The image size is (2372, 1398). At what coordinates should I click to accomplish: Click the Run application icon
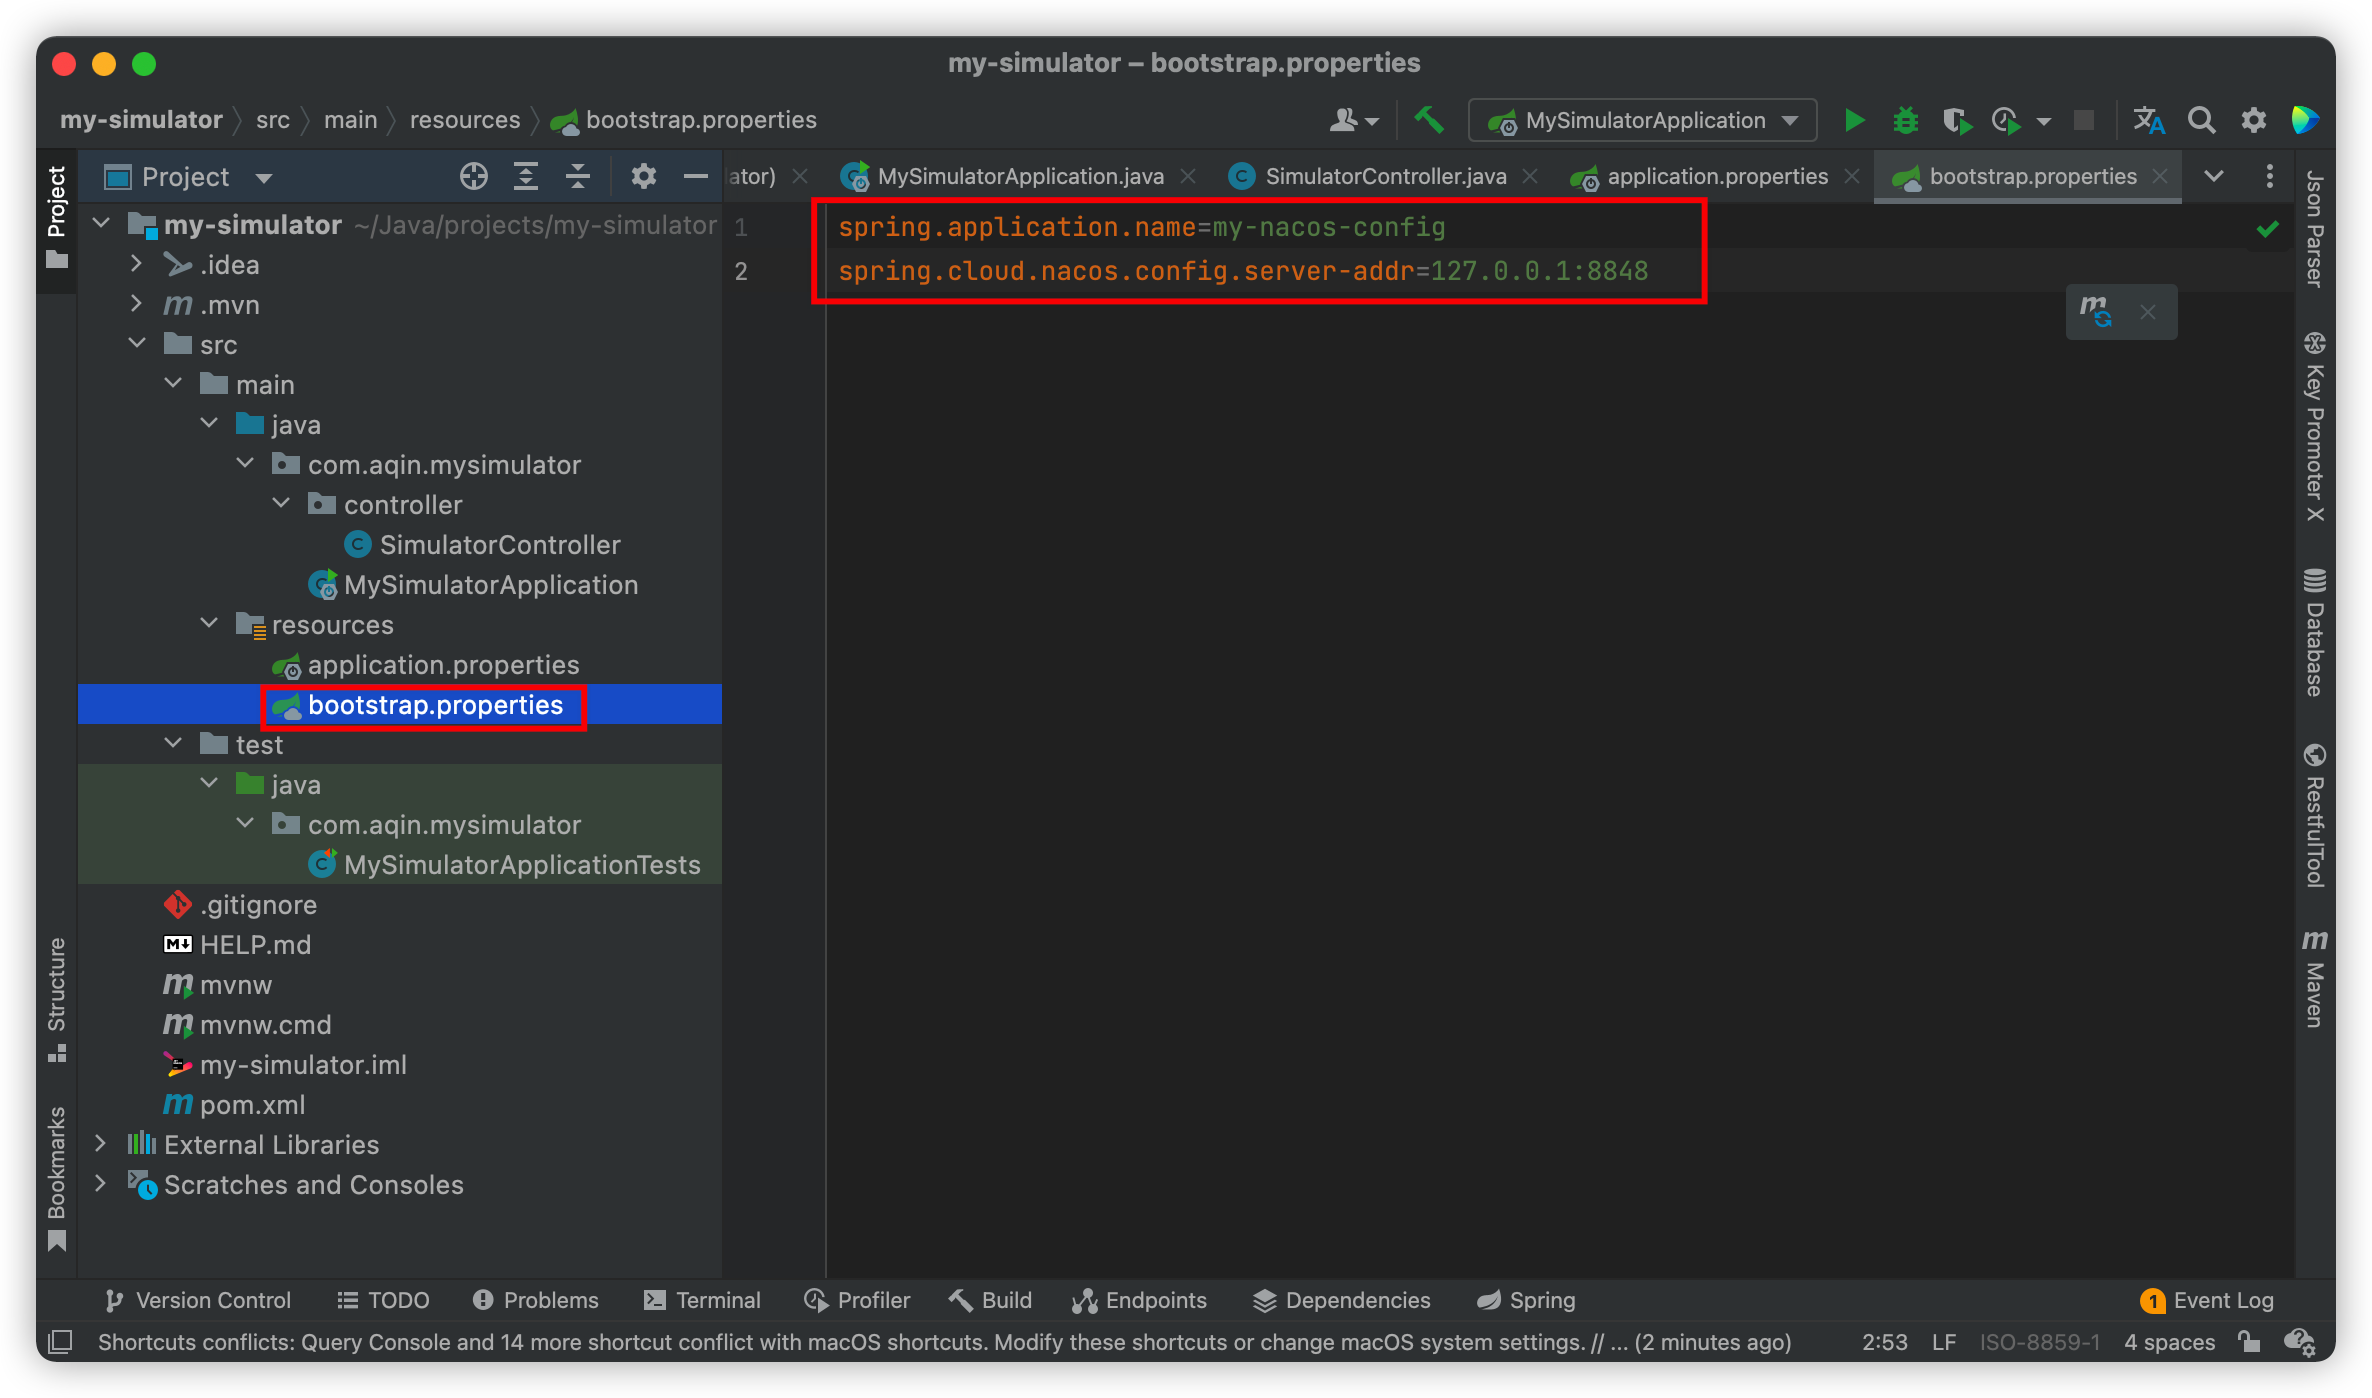coord(1853,118)
